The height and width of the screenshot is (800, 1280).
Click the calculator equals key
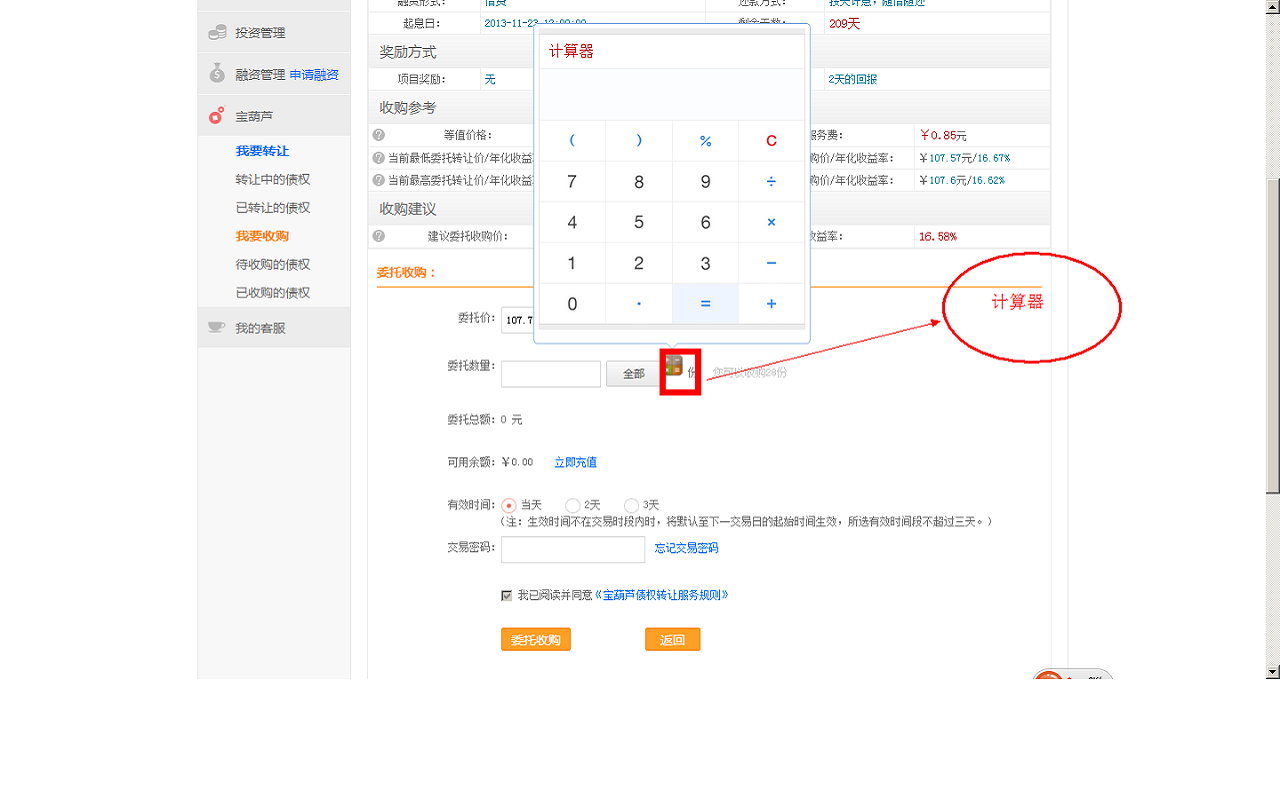point(705,304)
